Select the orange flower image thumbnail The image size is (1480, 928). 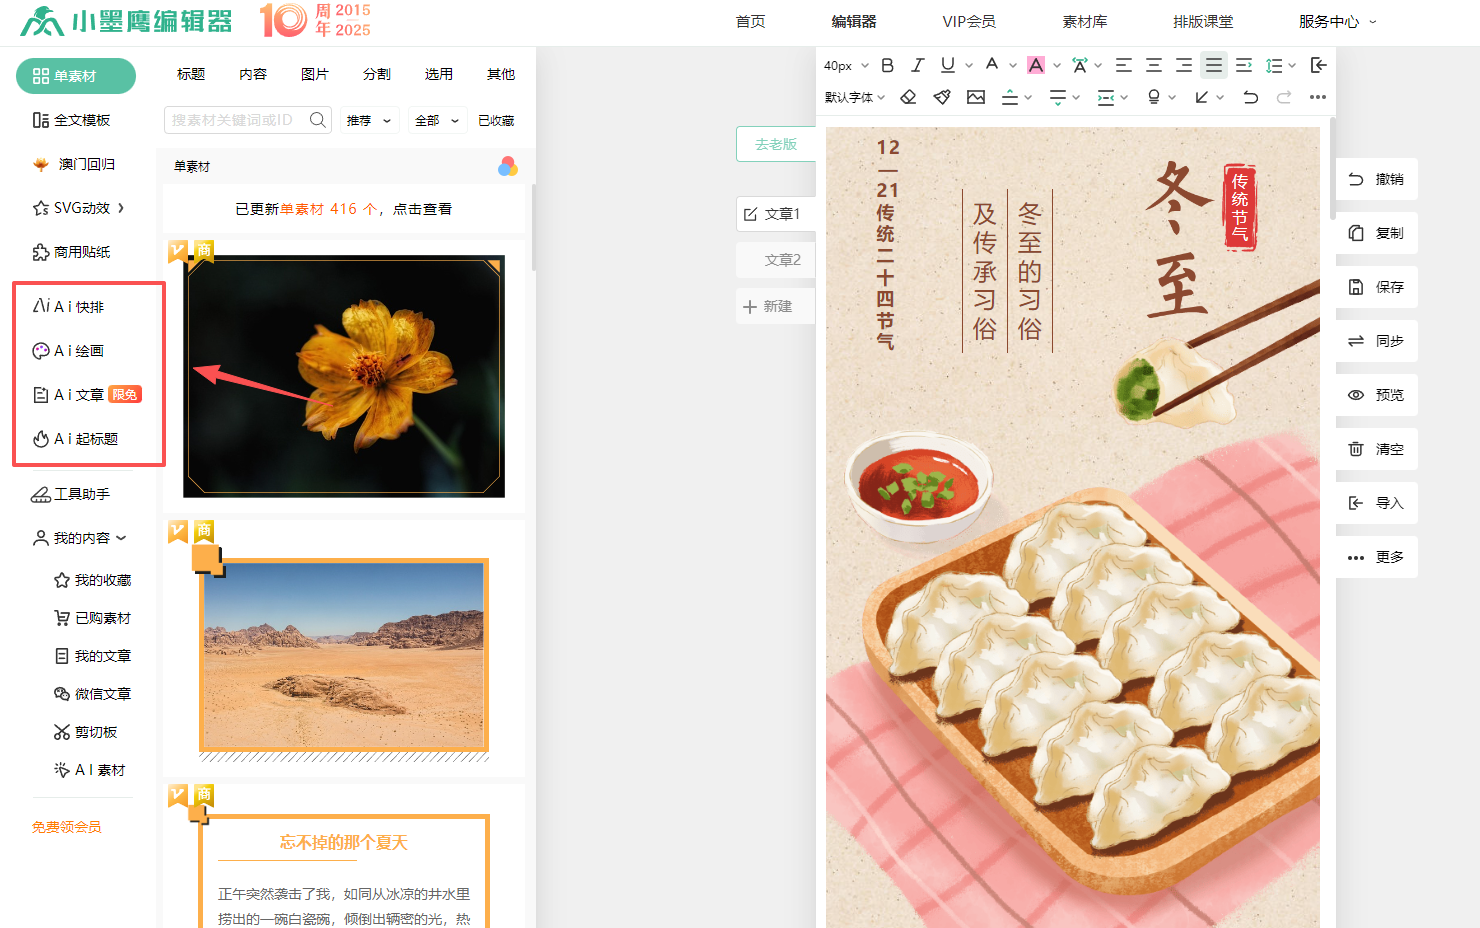344,377
